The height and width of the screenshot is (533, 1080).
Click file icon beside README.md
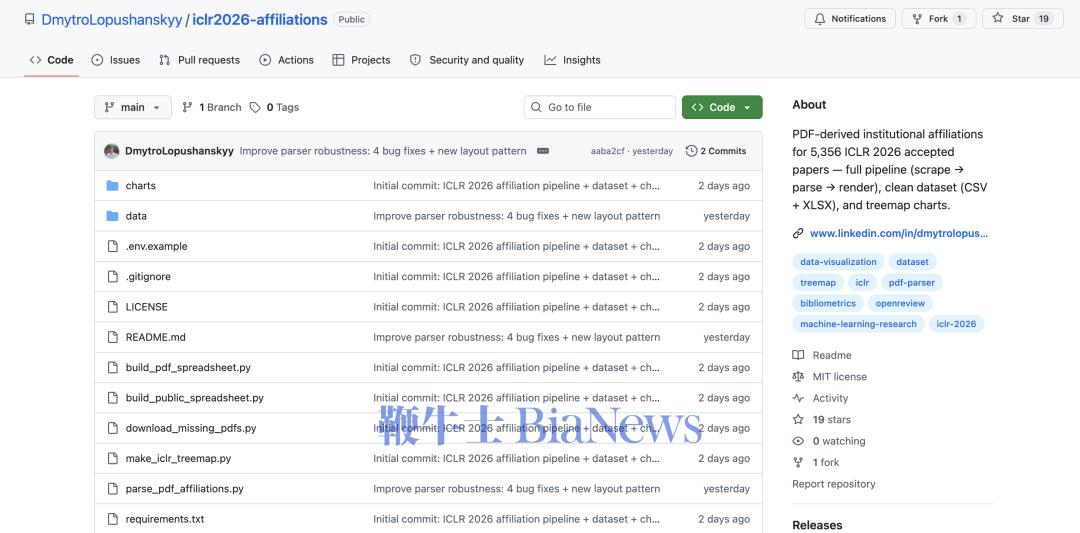click(x=112, y=337)
